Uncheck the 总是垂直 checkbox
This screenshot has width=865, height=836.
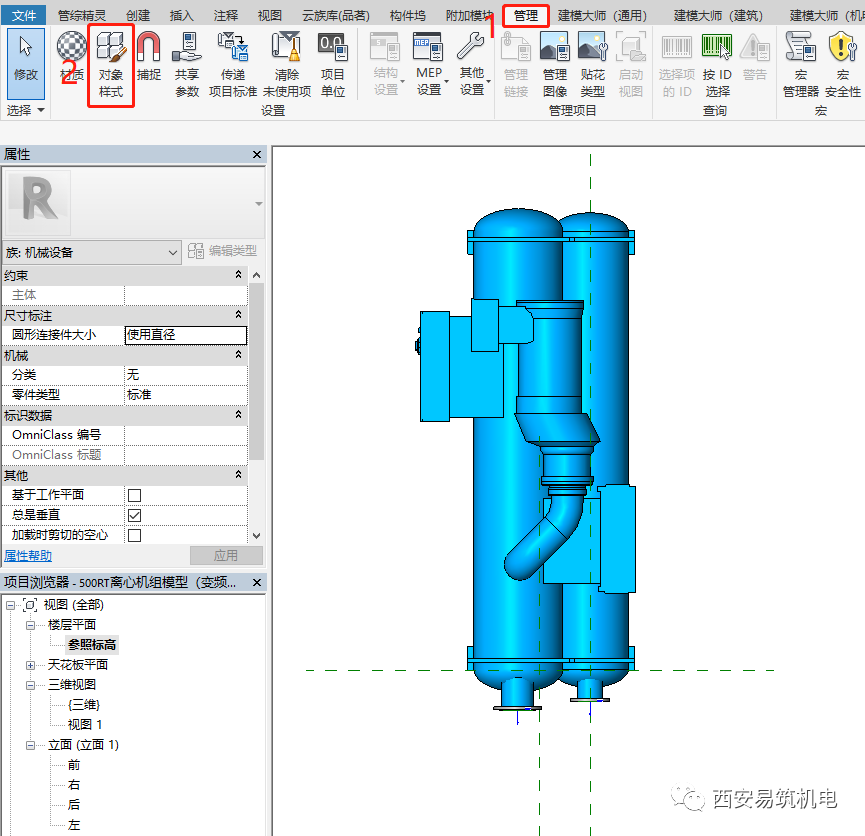[135, 515]
